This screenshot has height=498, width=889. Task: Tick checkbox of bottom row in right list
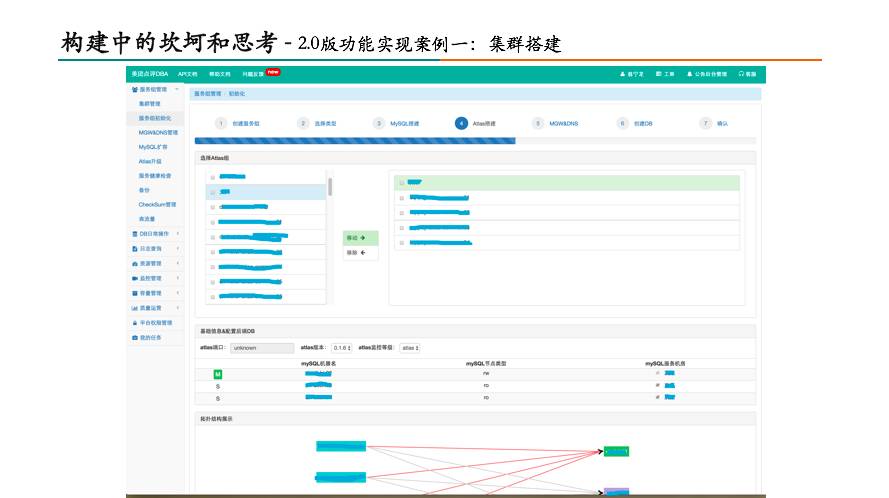pyautogui.click(x=401, y=243)
